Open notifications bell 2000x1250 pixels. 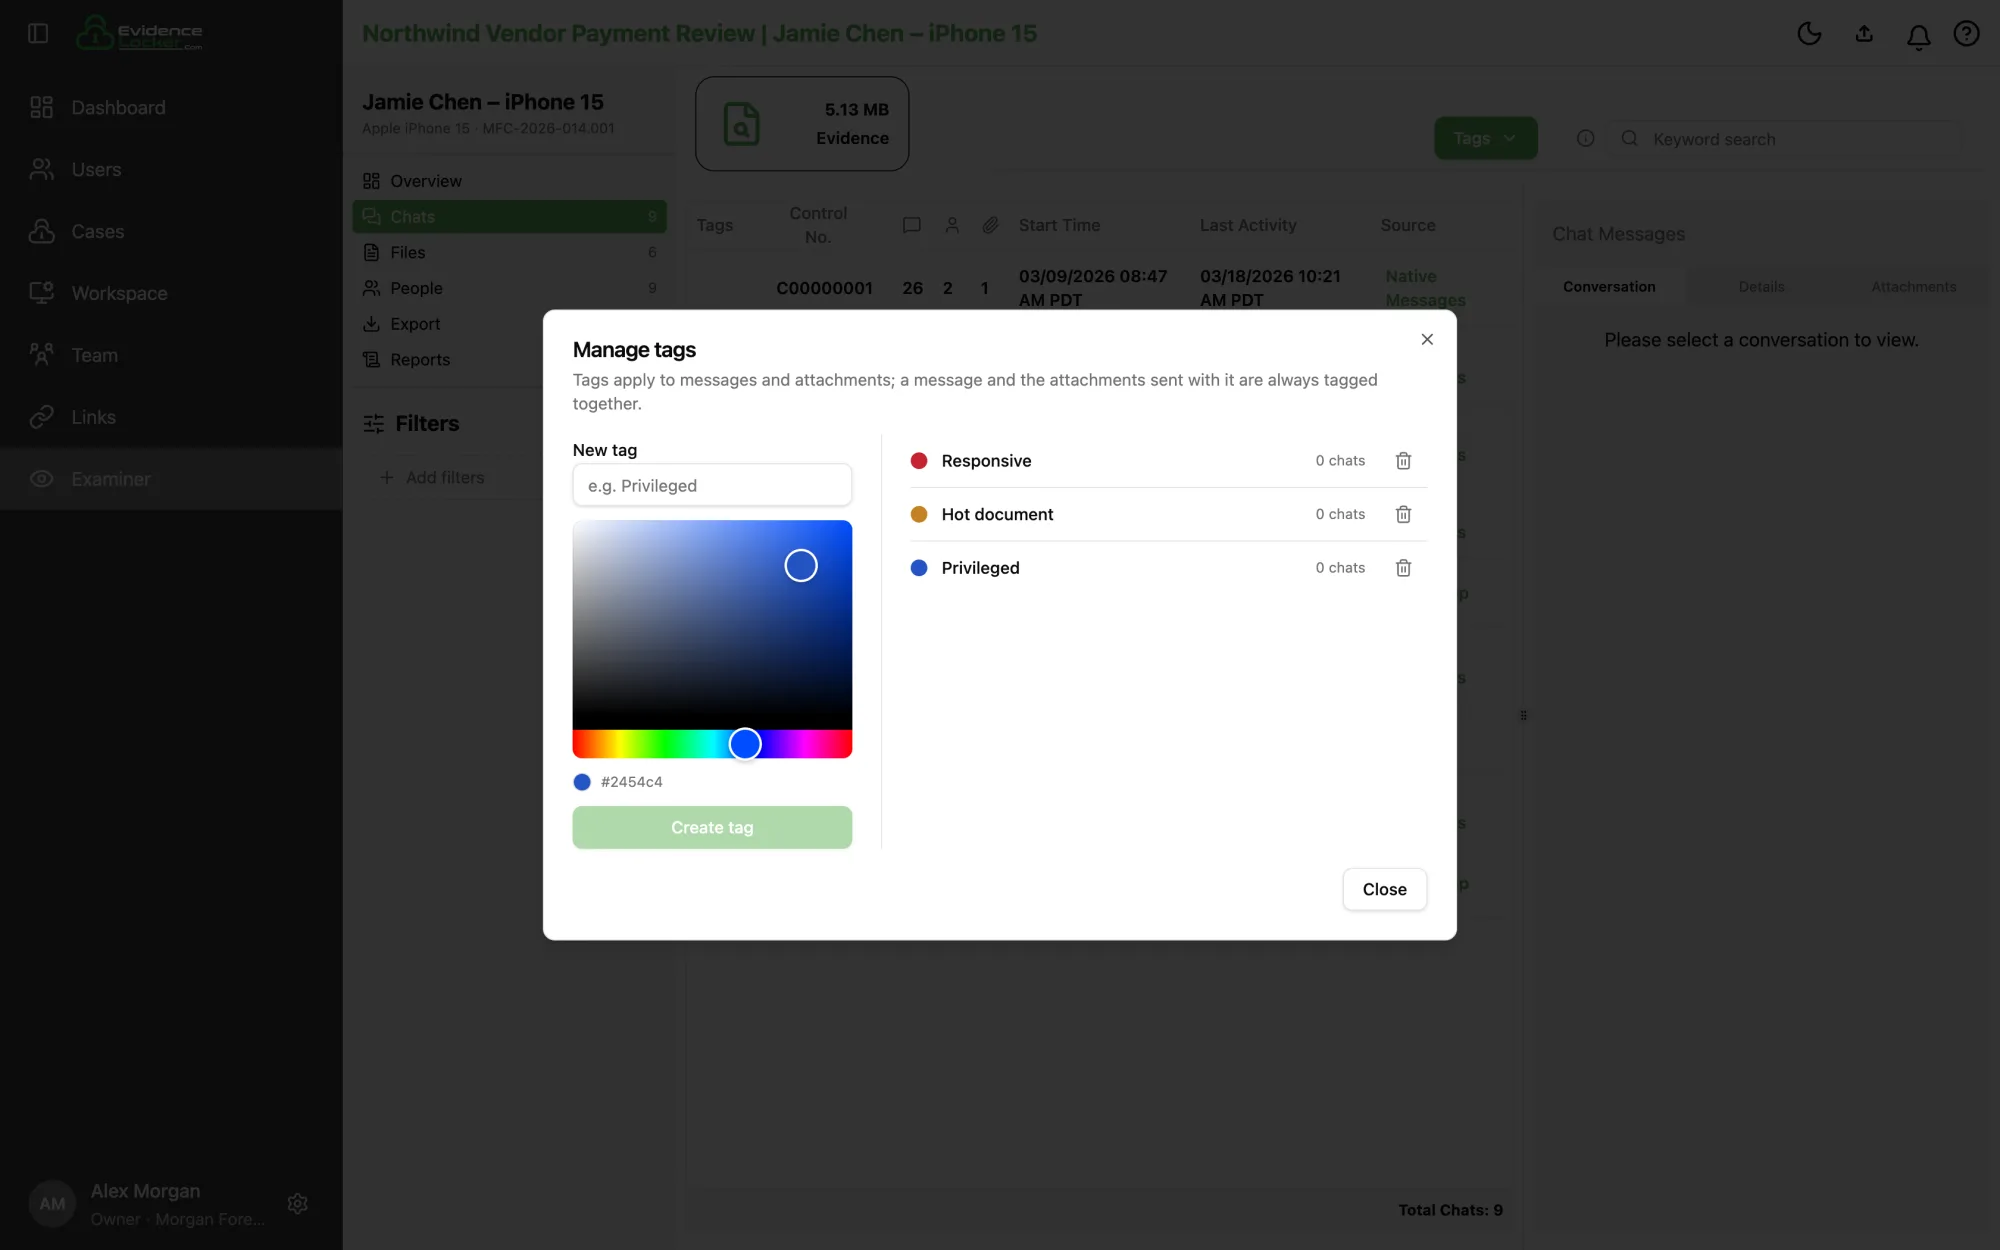(1918, 36)
